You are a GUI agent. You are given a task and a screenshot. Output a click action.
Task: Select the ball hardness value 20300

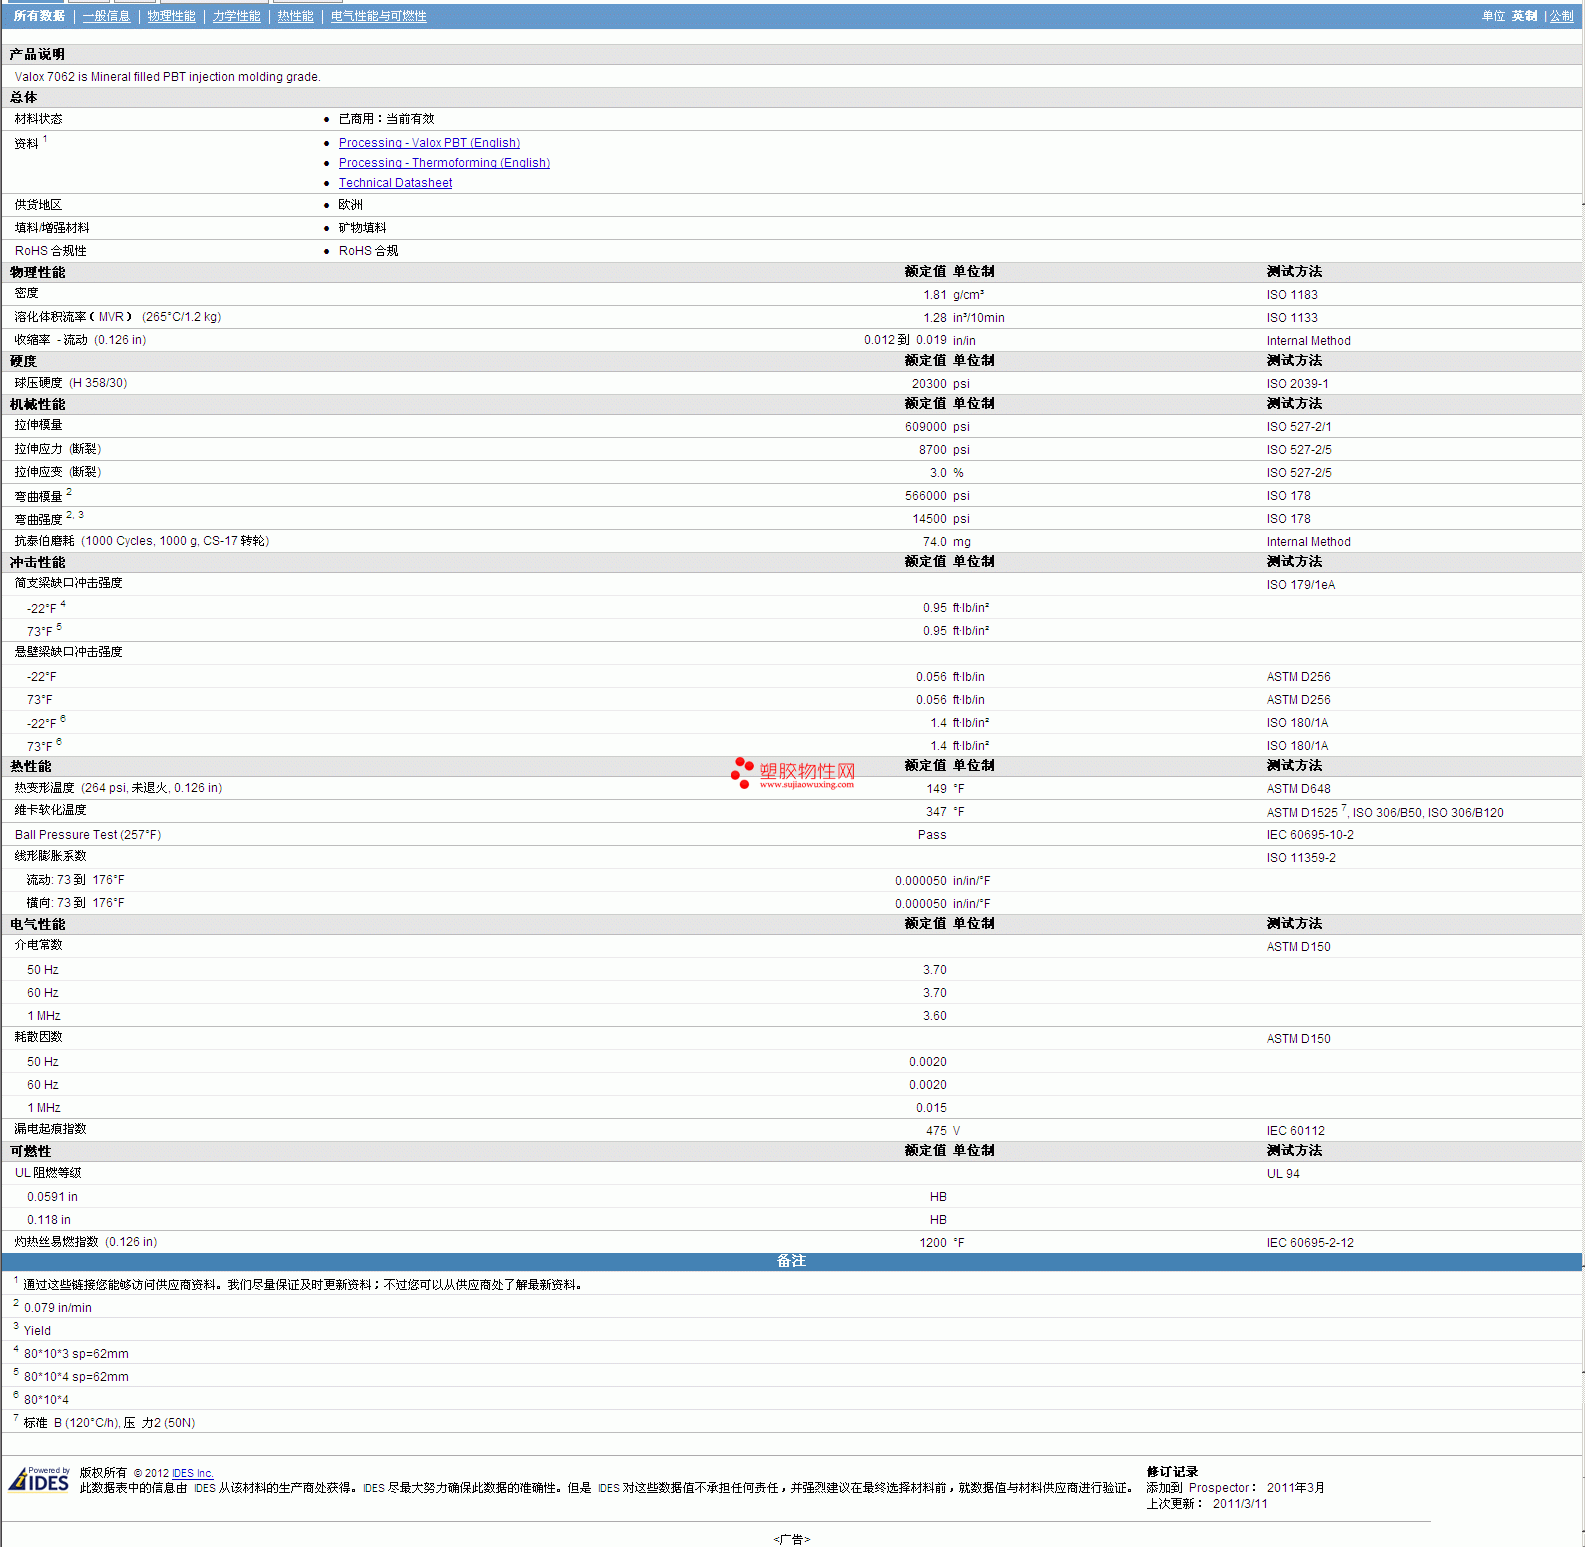(x=929, y=384)
